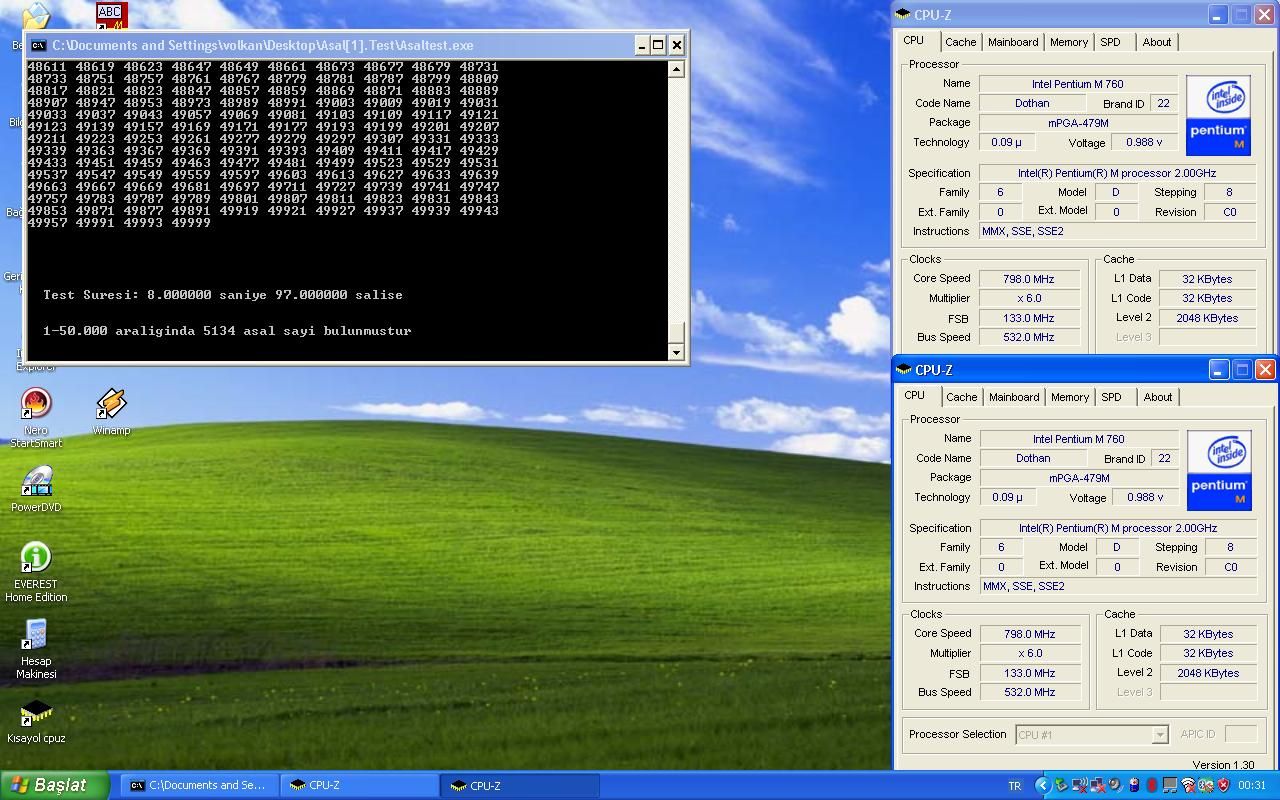1280x800 pixels.
Task: Click the console scrollbar up arrow
Action: point(676,69)
